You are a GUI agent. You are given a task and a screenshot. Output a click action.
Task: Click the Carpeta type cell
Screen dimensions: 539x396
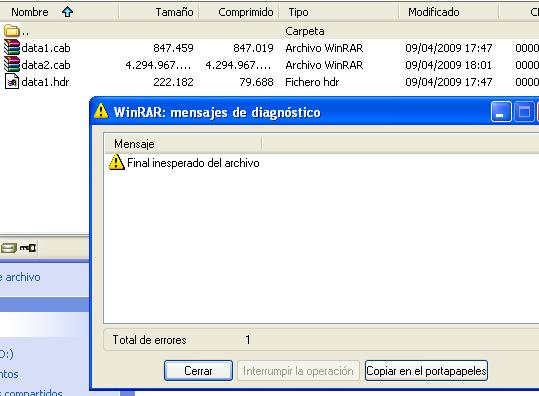(305, 31)
